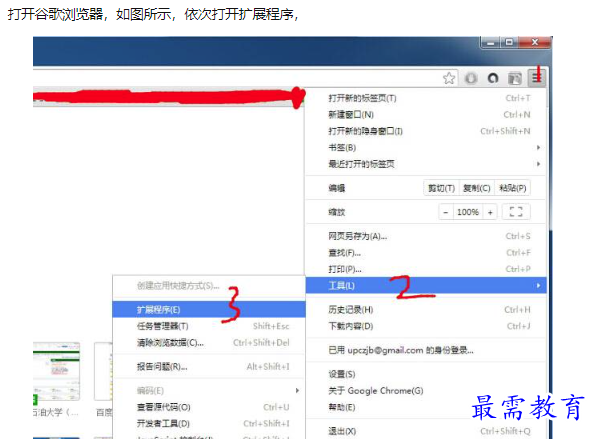
Task: Select 新建窗口(N) menu item
Action: [x=425, y=115]
